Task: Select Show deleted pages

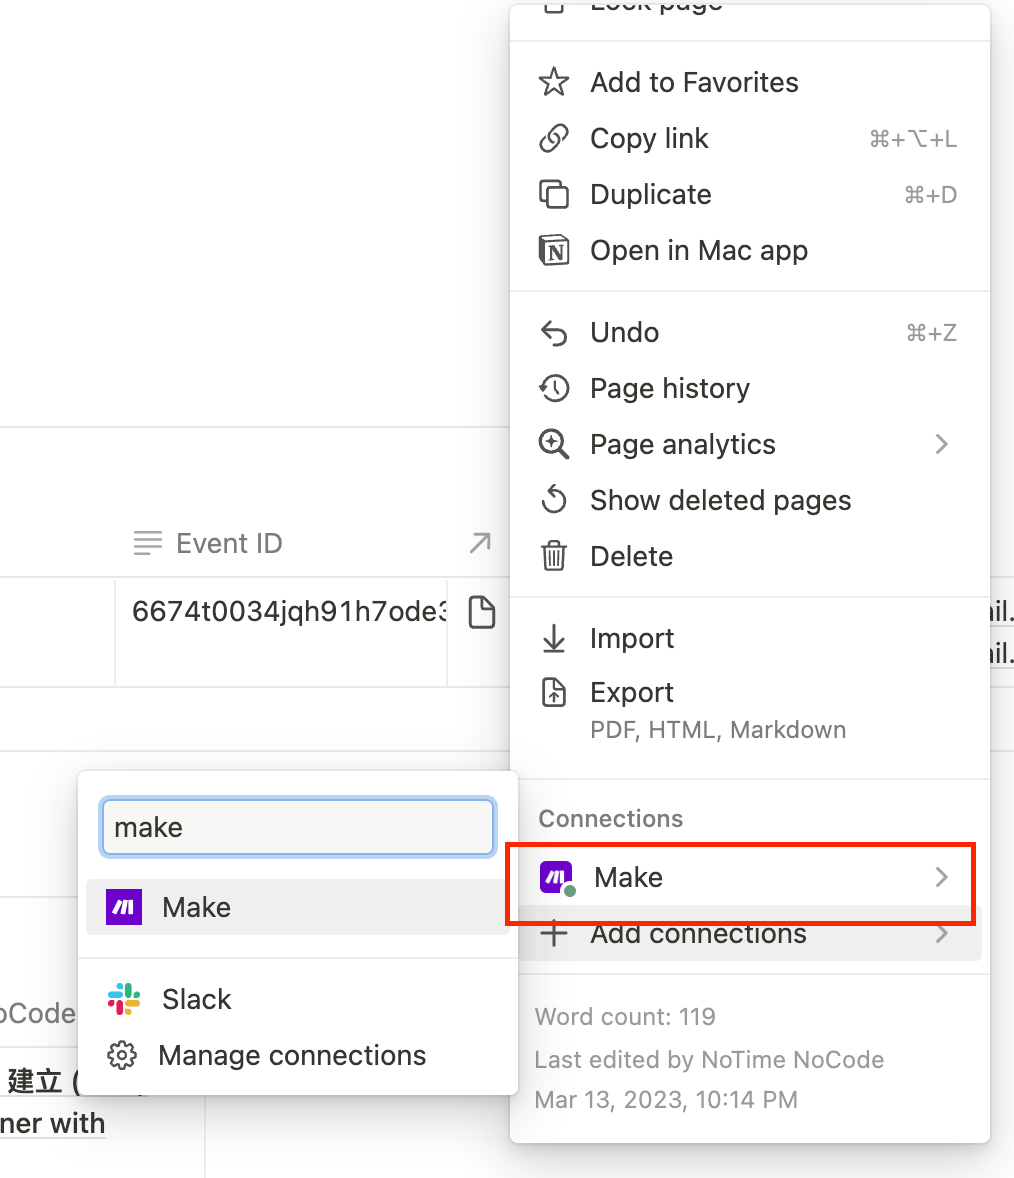Action: click(x=720, y=500)
